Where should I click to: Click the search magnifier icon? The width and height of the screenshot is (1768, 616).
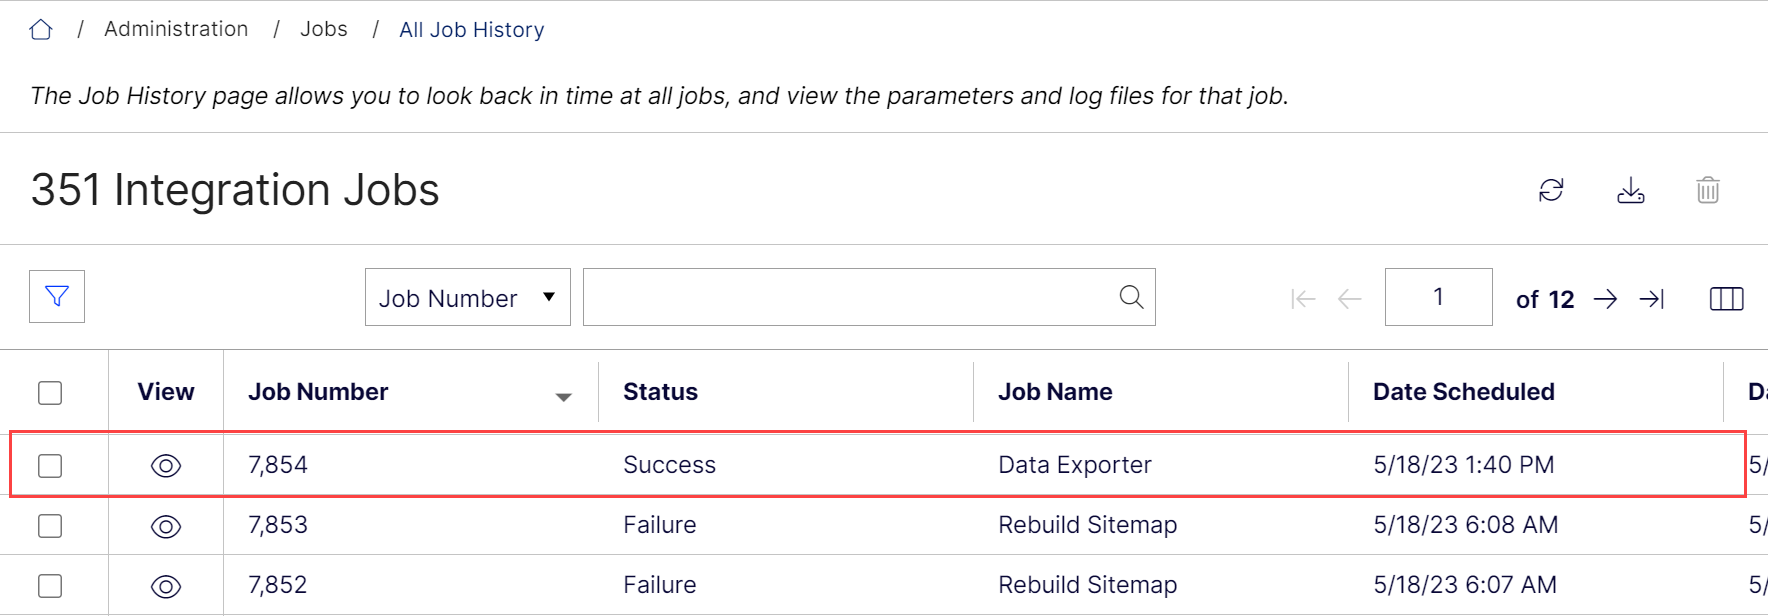tap(1131, 297)
